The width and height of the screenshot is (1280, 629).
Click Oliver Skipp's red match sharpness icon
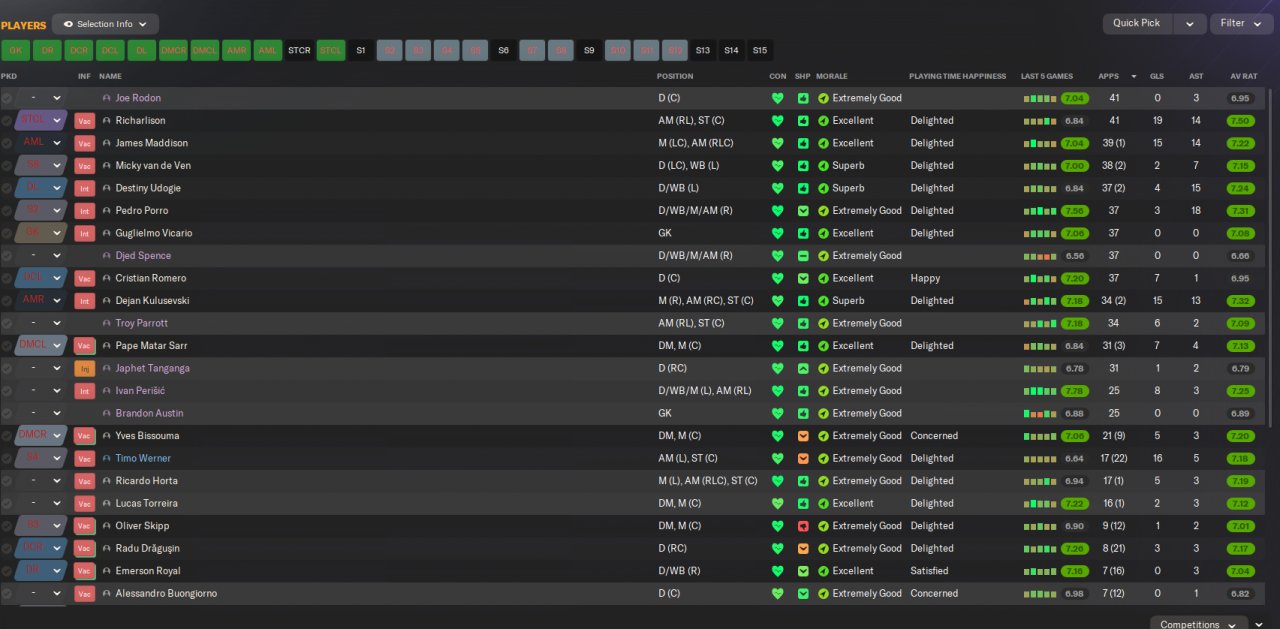[x=803, y=526]
